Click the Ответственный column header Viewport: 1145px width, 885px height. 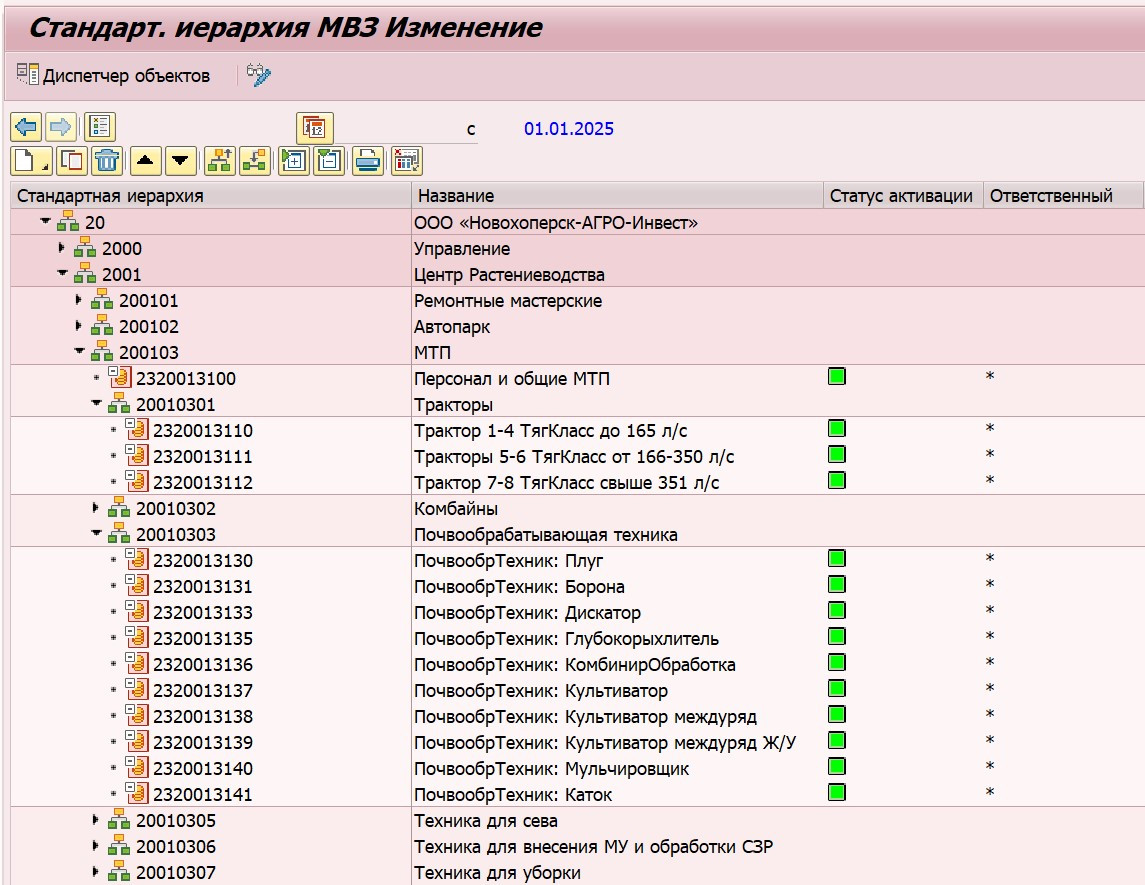click(1050, 196)
